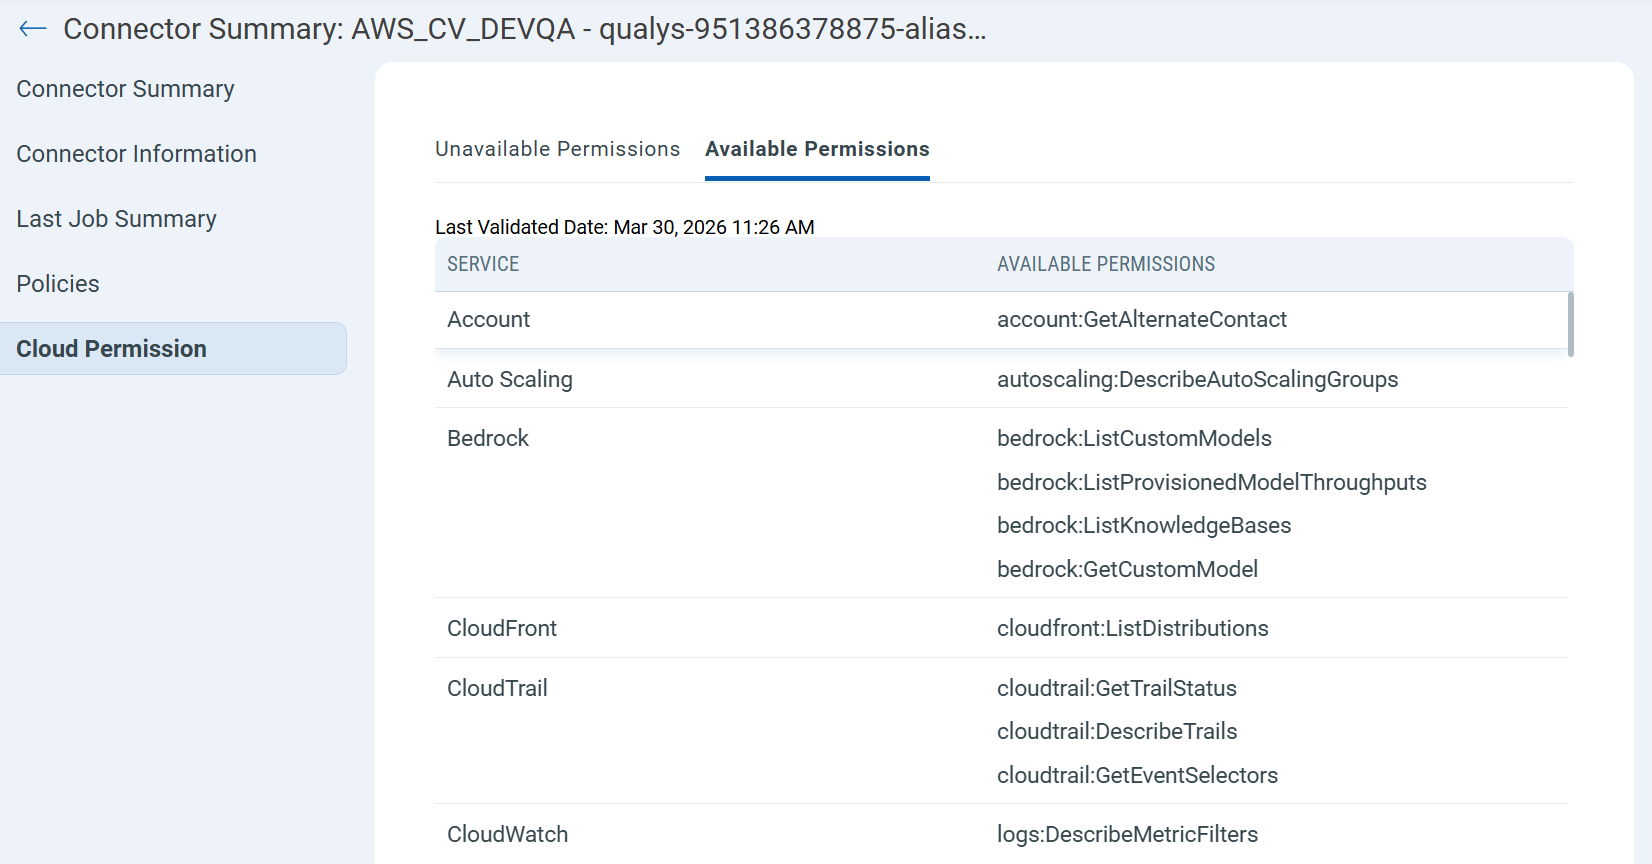Click bedrock:ListCustomModels permission
1652x864 pixels.
pyautogui.click(x=1134, y=439)
